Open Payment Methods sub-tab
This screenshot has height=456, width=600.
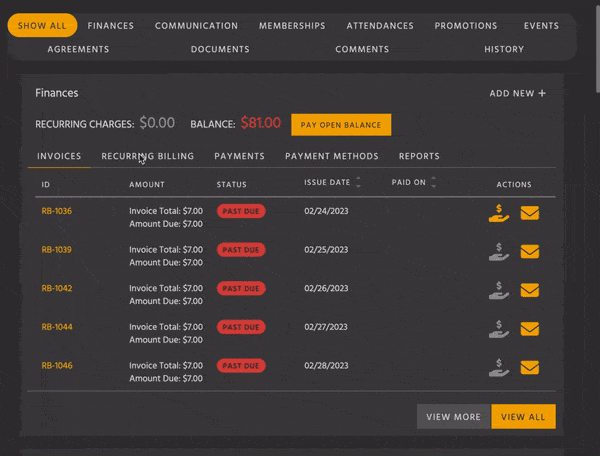coord(332,156)
